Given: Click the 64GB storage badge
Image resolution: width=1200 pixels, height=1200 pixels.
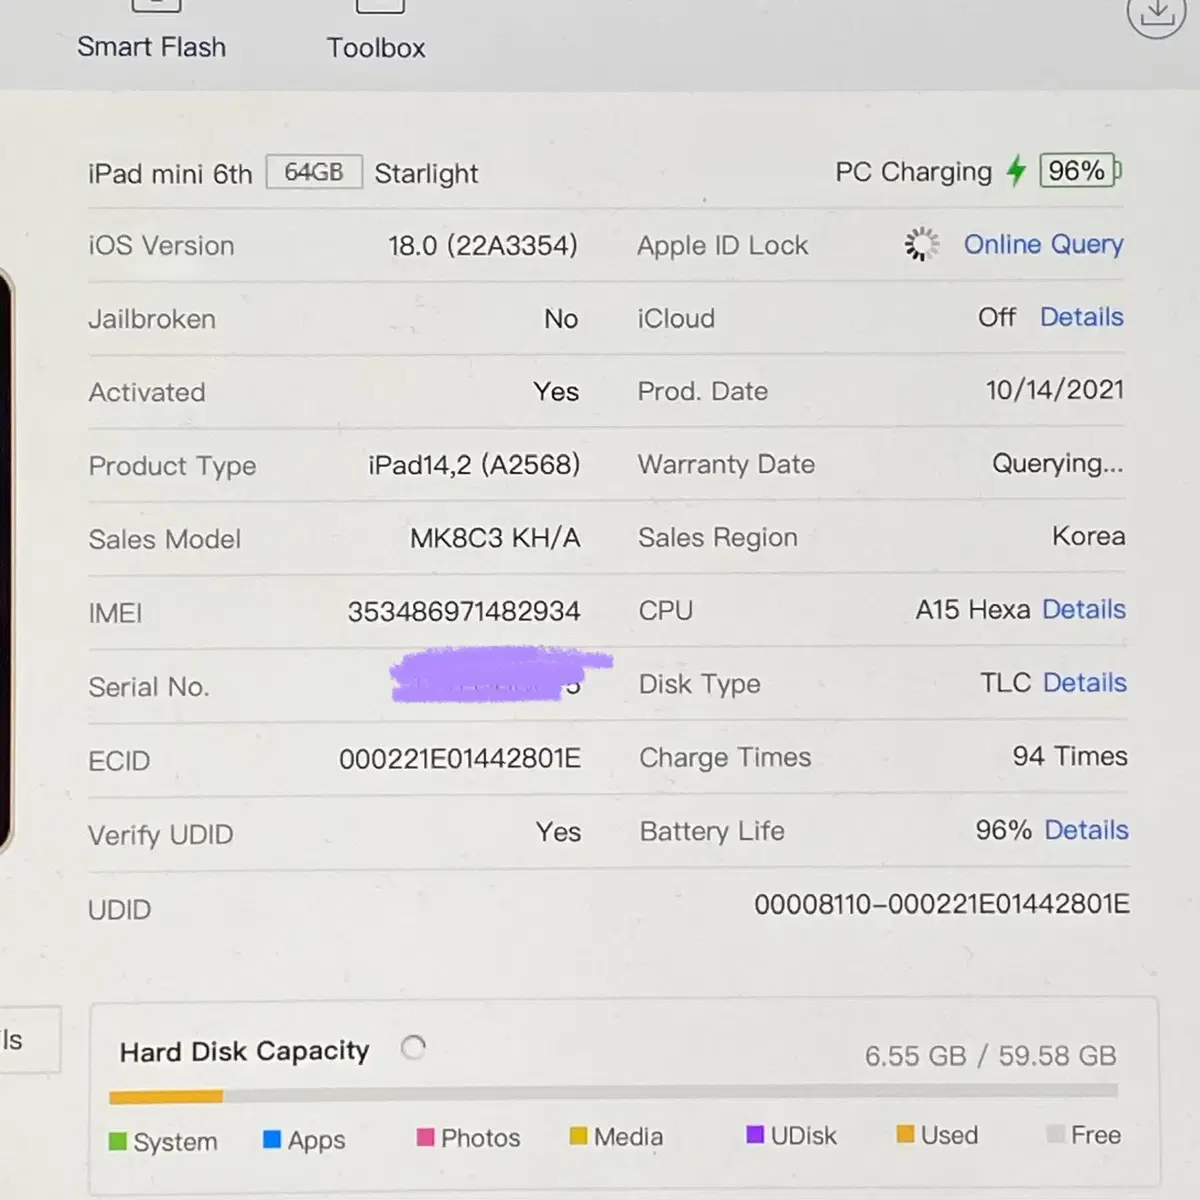Looking at the screenshot, I should pyautogui.click(x=314, y=172).
